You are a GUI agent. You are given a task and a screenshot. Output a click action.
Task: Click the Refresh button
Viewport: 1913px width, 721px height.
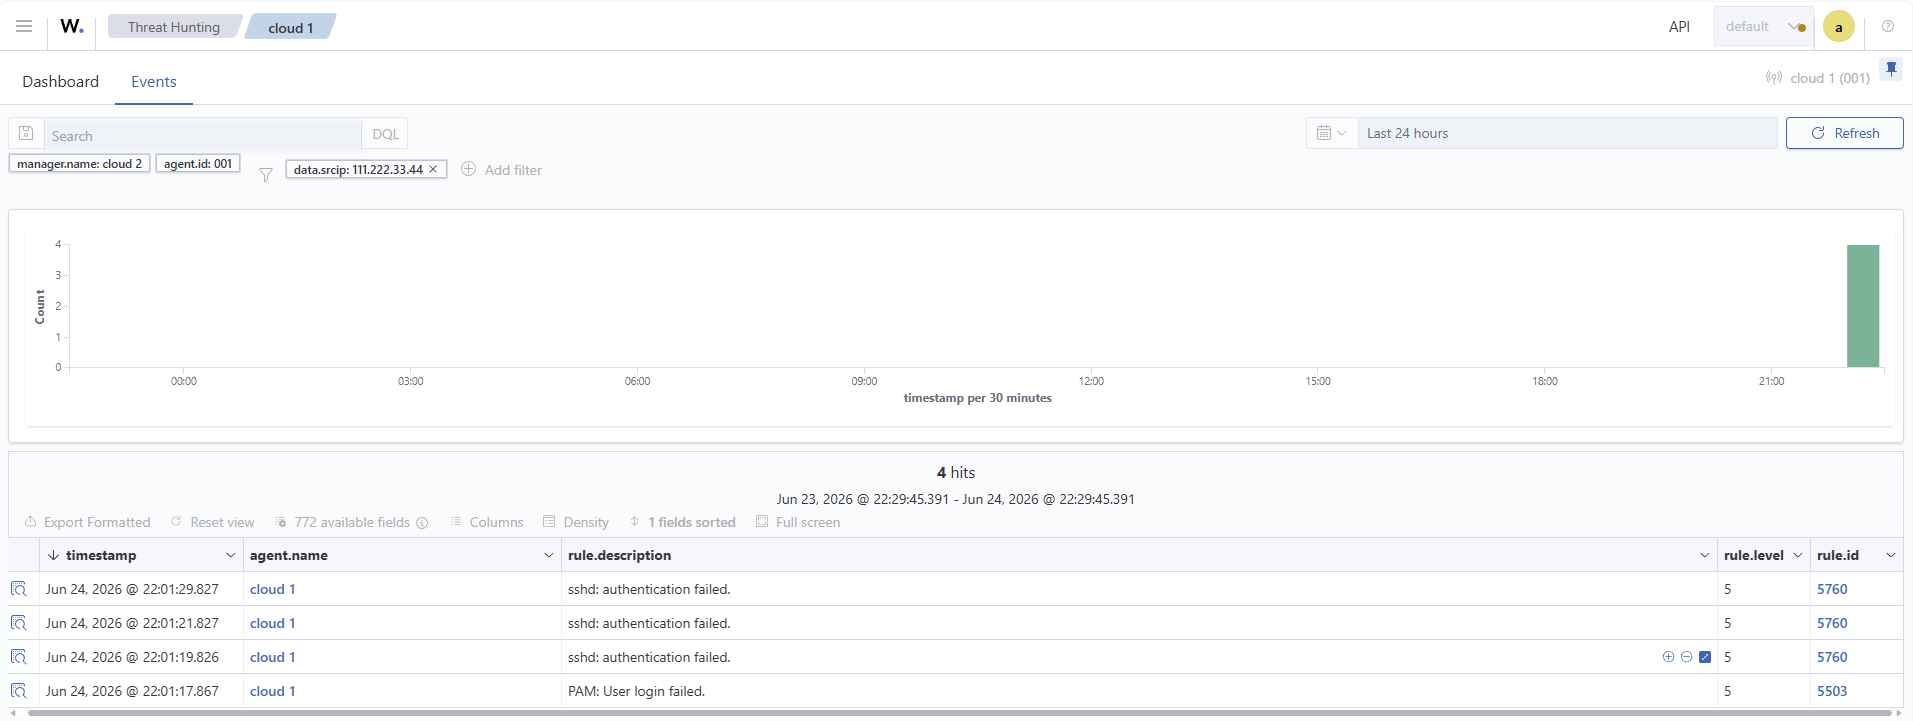point(1844,133)
